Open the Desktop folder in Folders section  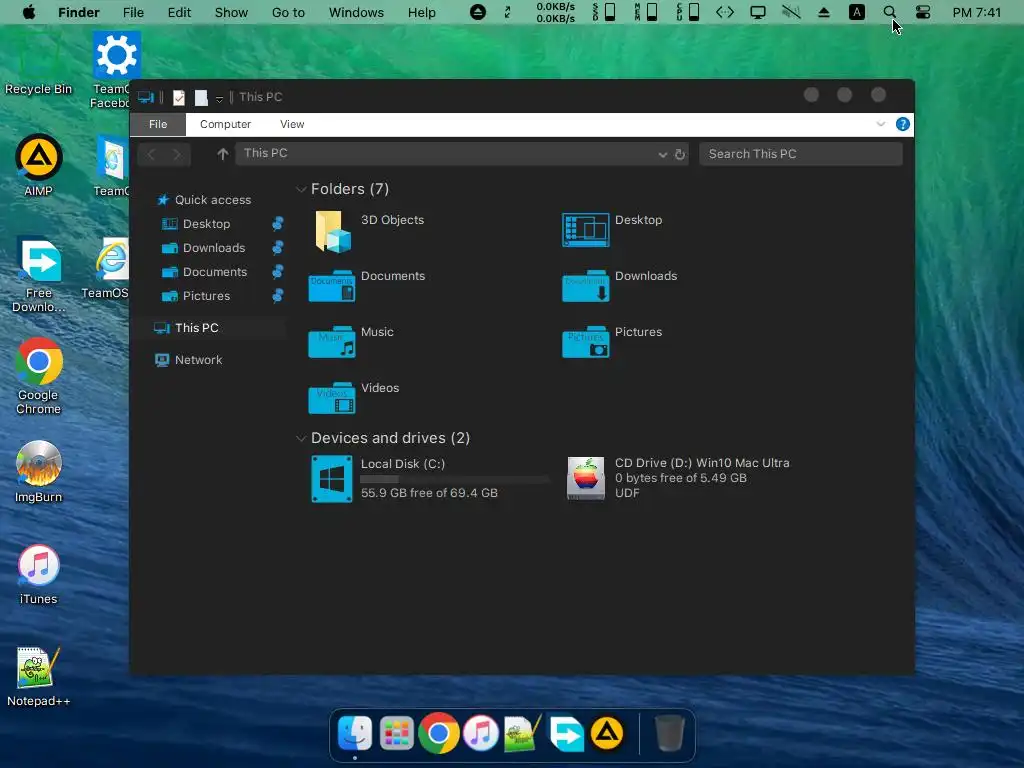coord(613,229)
